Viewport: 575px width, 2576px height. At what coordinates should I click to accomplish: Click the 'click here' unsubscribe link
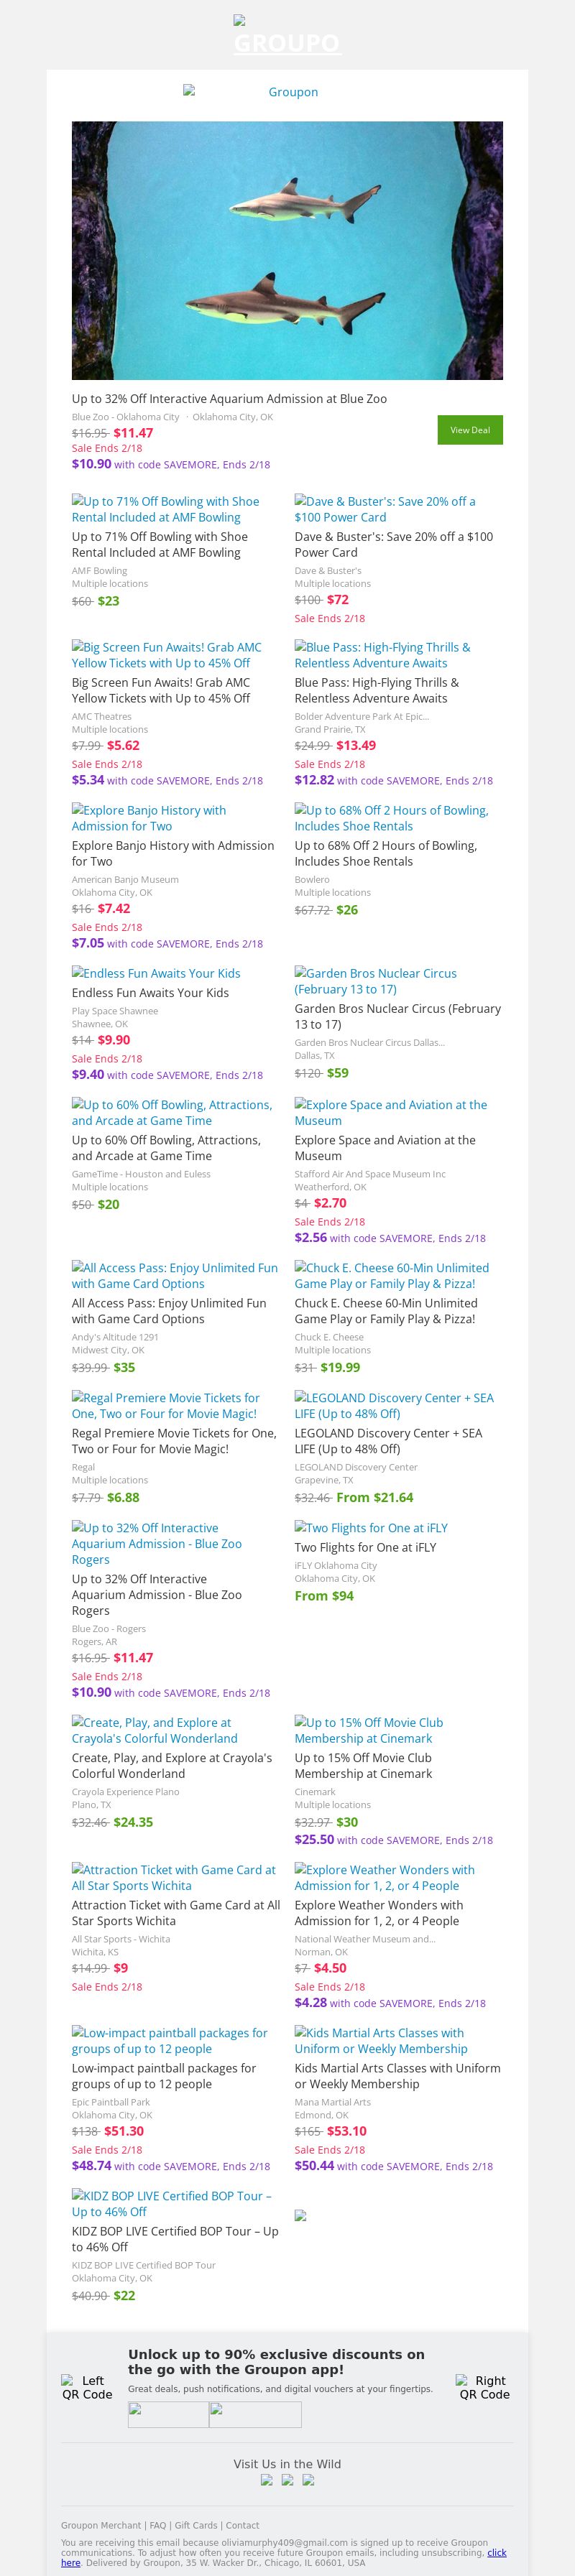click(x=496, y=2552)
